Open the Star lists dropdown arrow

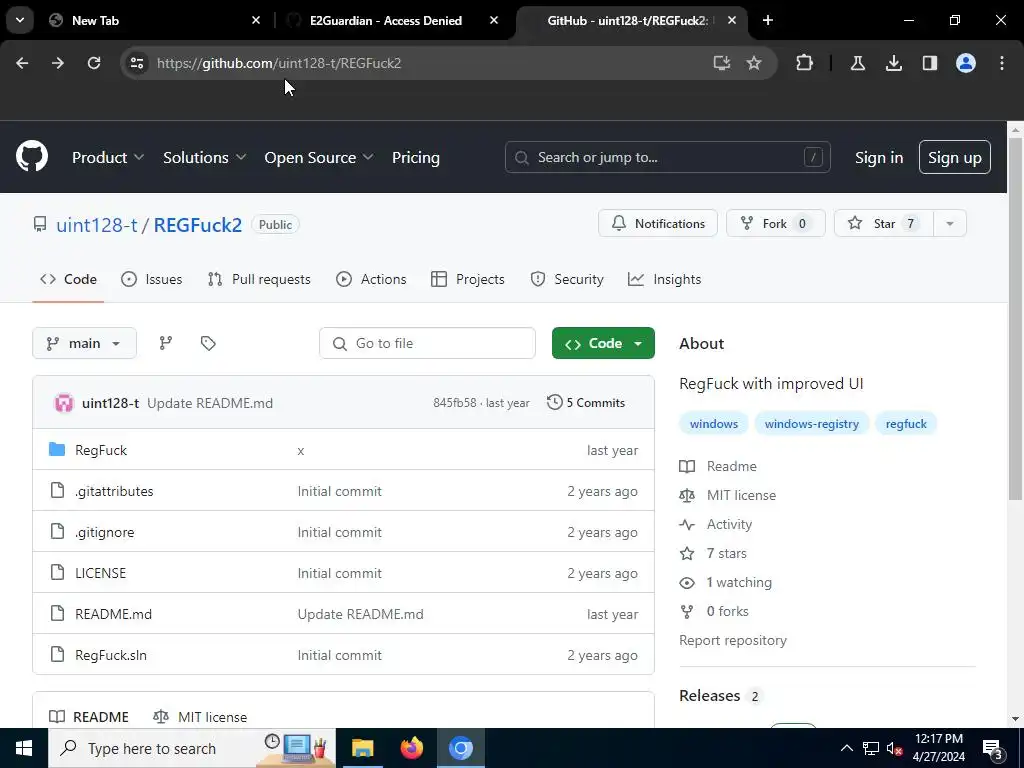pyautogui.click(x=950, y=223)
